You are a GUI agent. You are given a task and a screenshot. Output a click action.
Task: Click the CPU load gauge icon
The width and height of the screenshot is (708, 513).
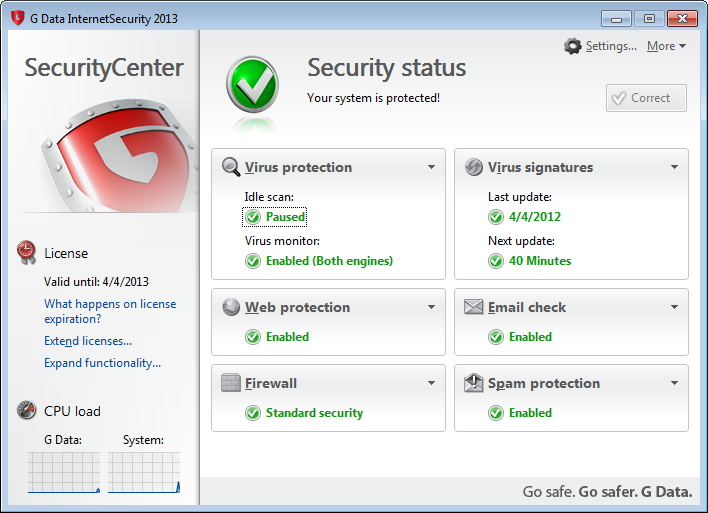(27, 411)
